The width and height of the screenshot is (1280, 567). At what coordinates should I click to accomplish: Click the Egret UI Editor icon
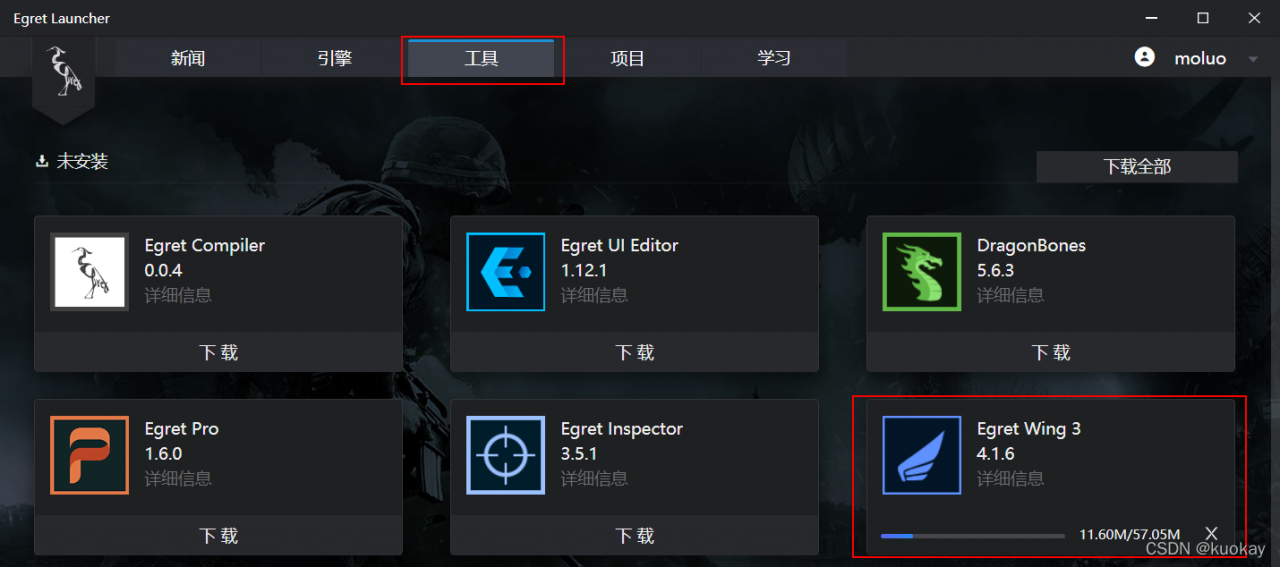pos(505,272)
